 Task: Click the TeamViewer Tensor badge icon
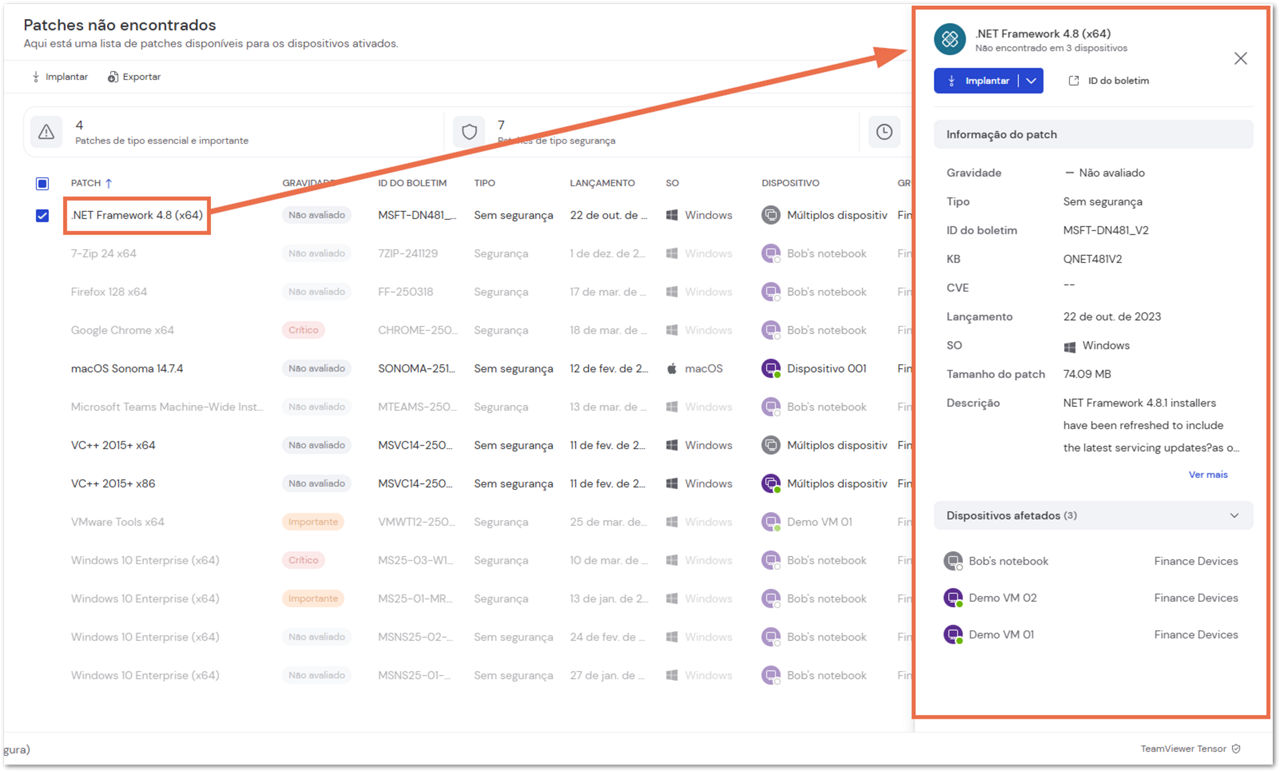pyautogui.click(x=1236, y=749)
